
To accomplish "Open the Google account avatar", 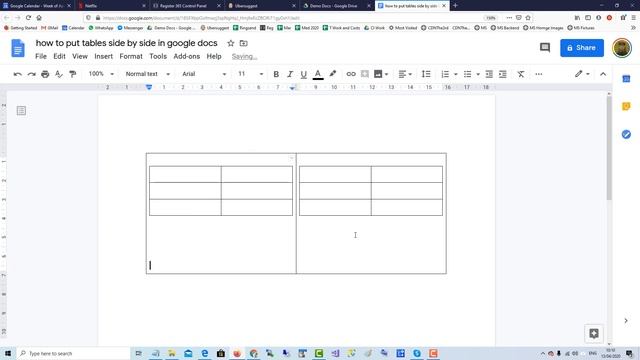I will click(x=622, y=48).
